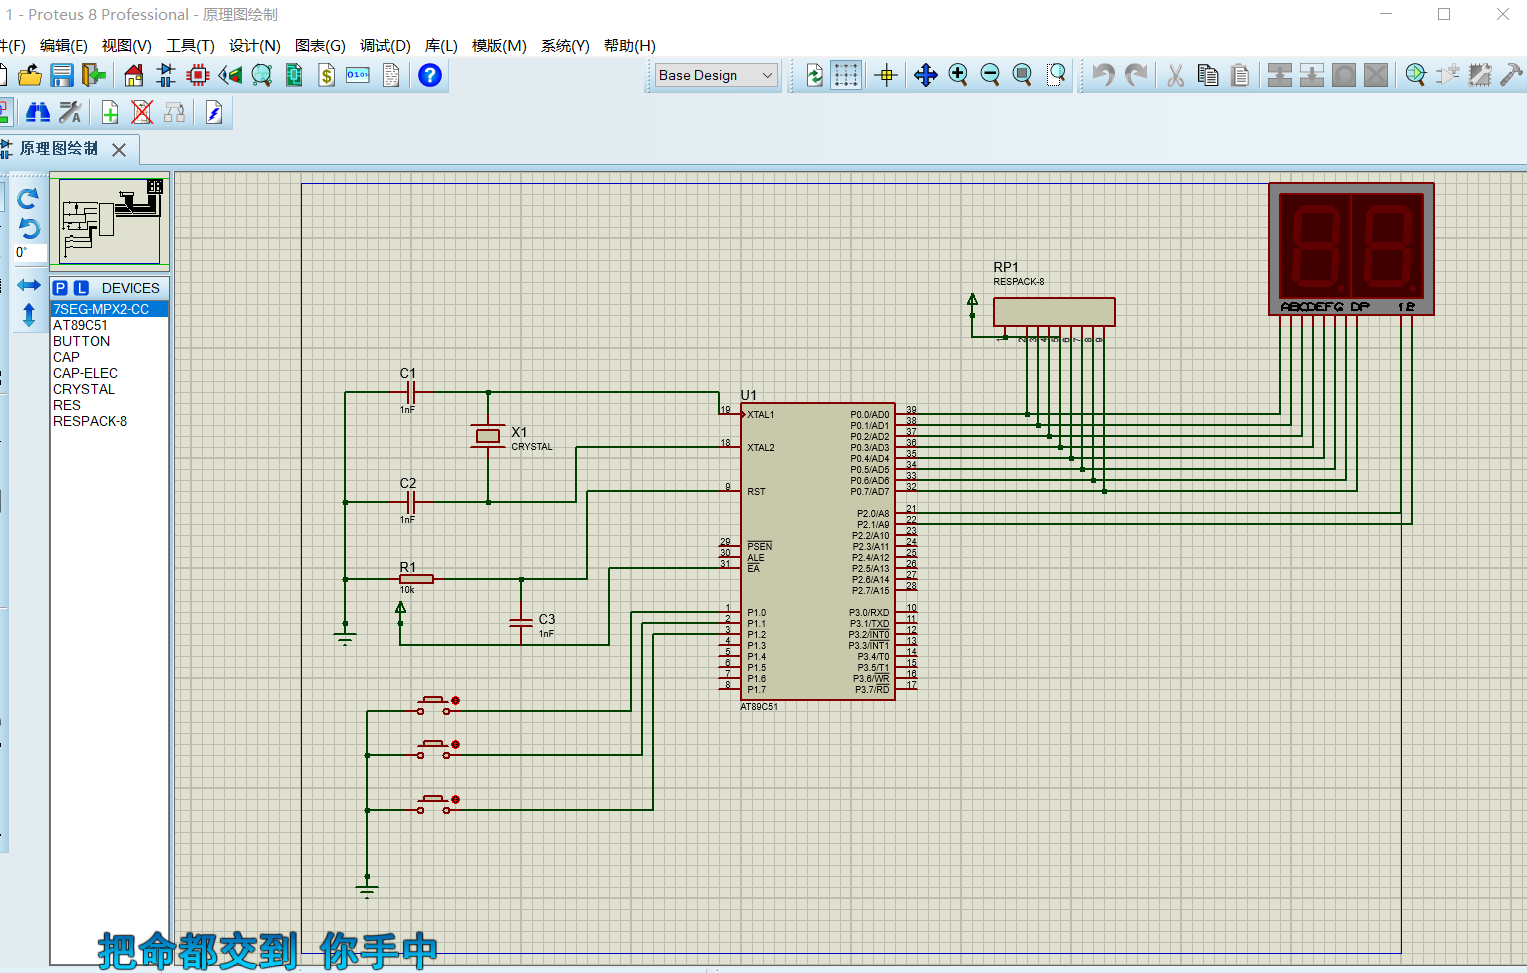The width and height of the screenshot is (1527, 973).
Task: Open the 设计(N) menu
Action: (x=254, y=46)
